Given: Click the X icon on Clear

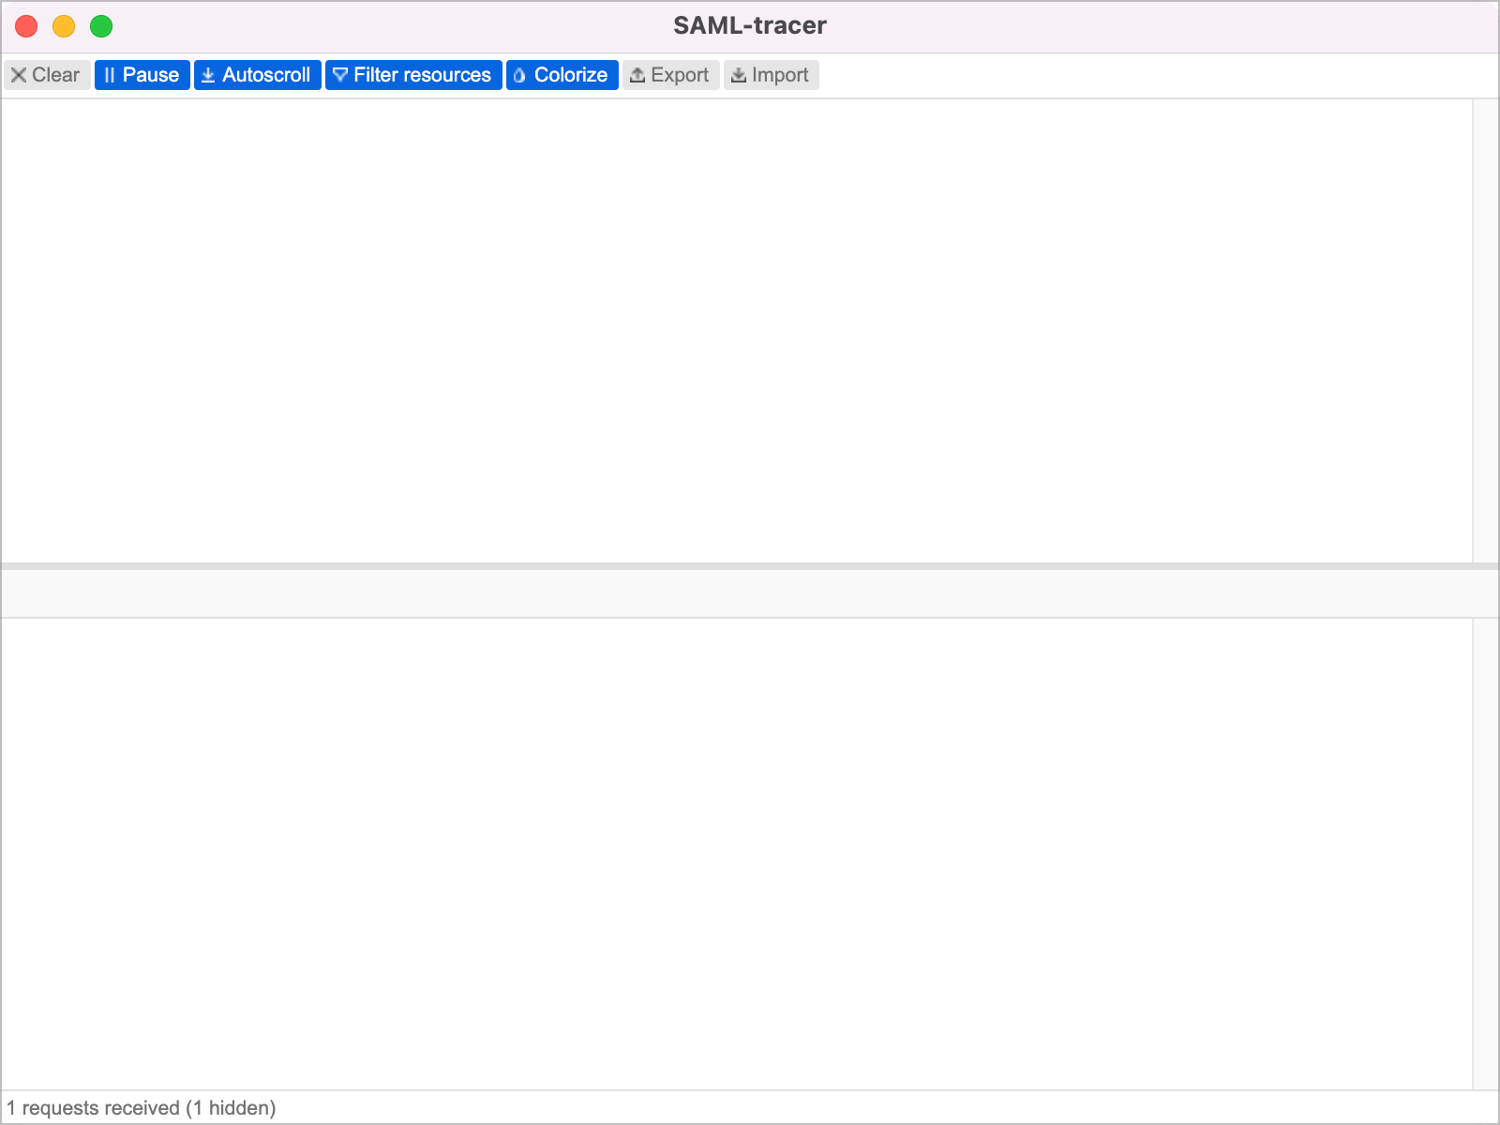Looking at the screenshot, I should (18, 75).
